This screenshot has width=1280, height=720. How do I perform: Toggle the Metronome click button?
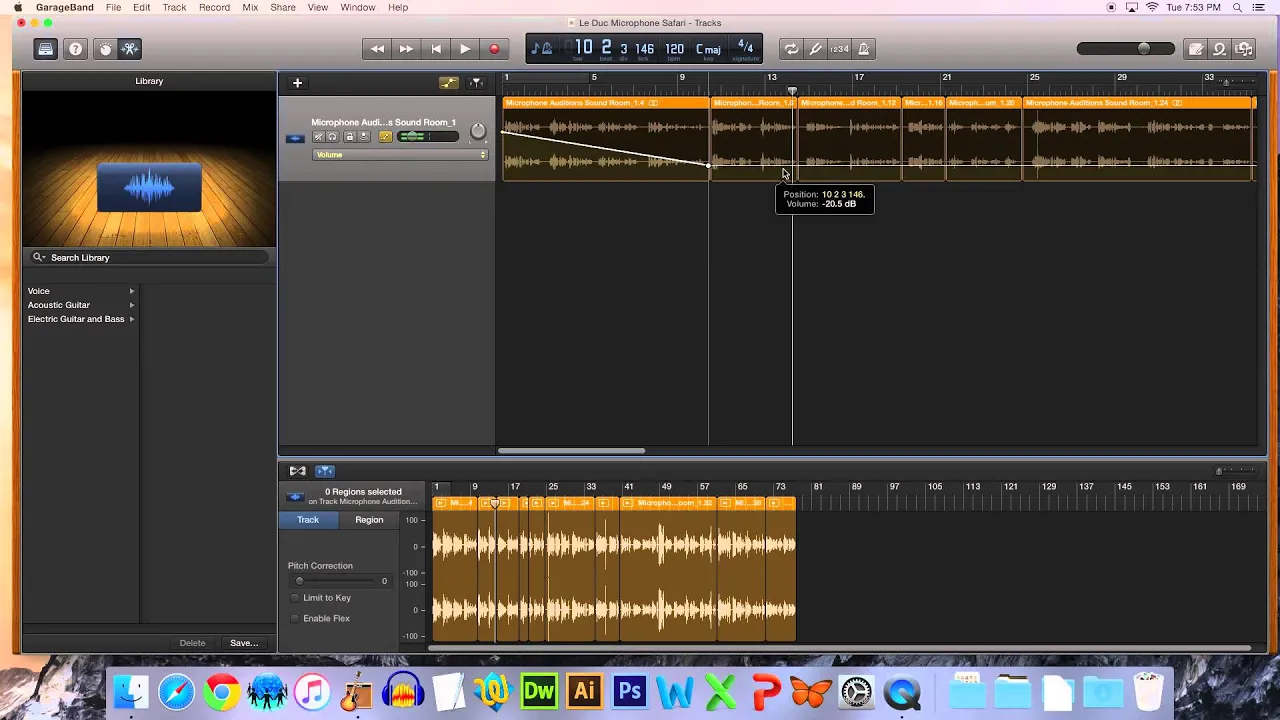point(864,49)
